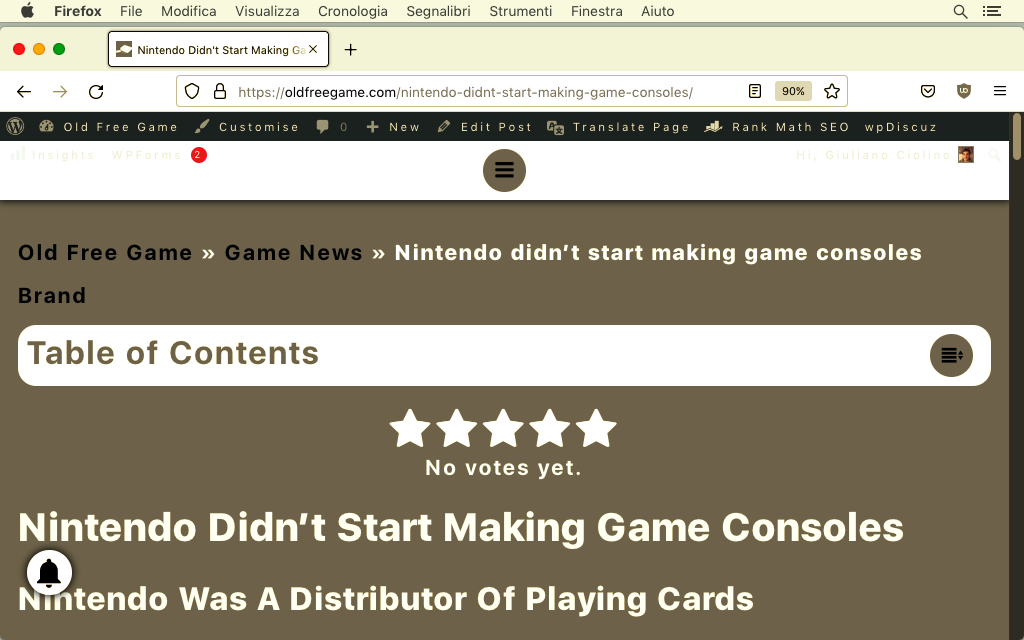Viewport: 1024px width, 640px height.
Task: Open the Pocket save icon
Action: (927, 91)
